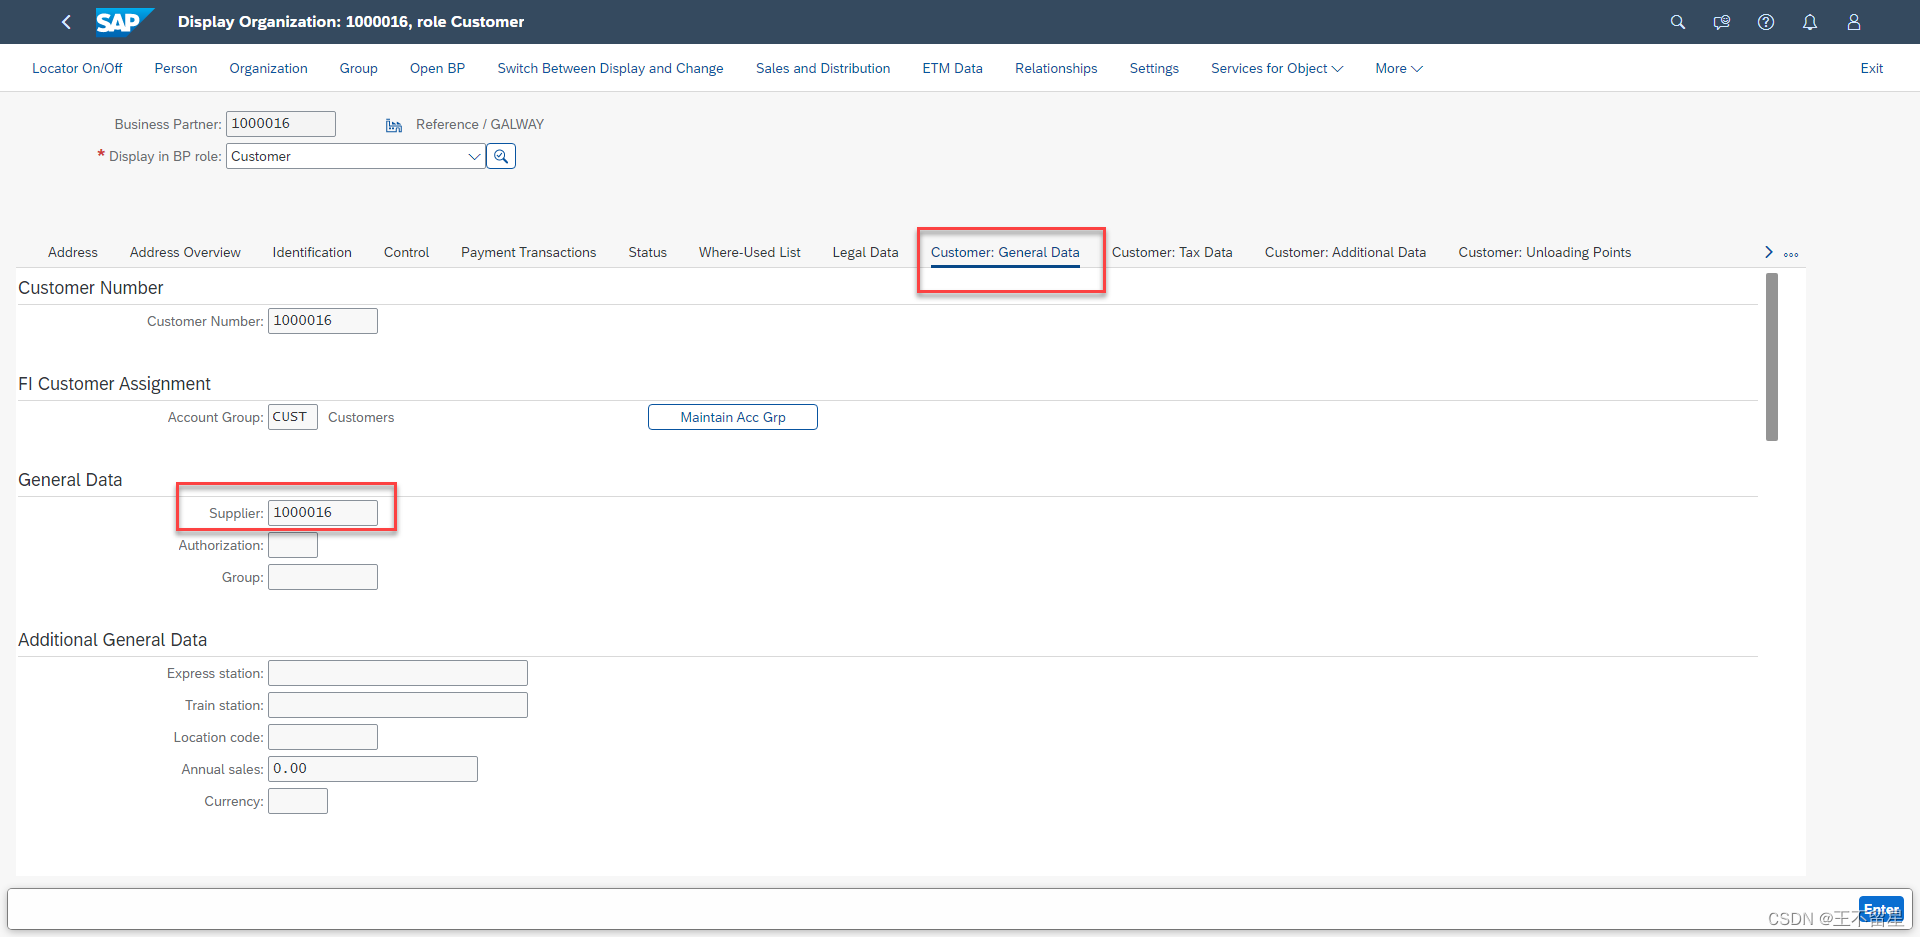Toggle Locator On/Off
The image size is (1920, 937).
click(77, 68)
